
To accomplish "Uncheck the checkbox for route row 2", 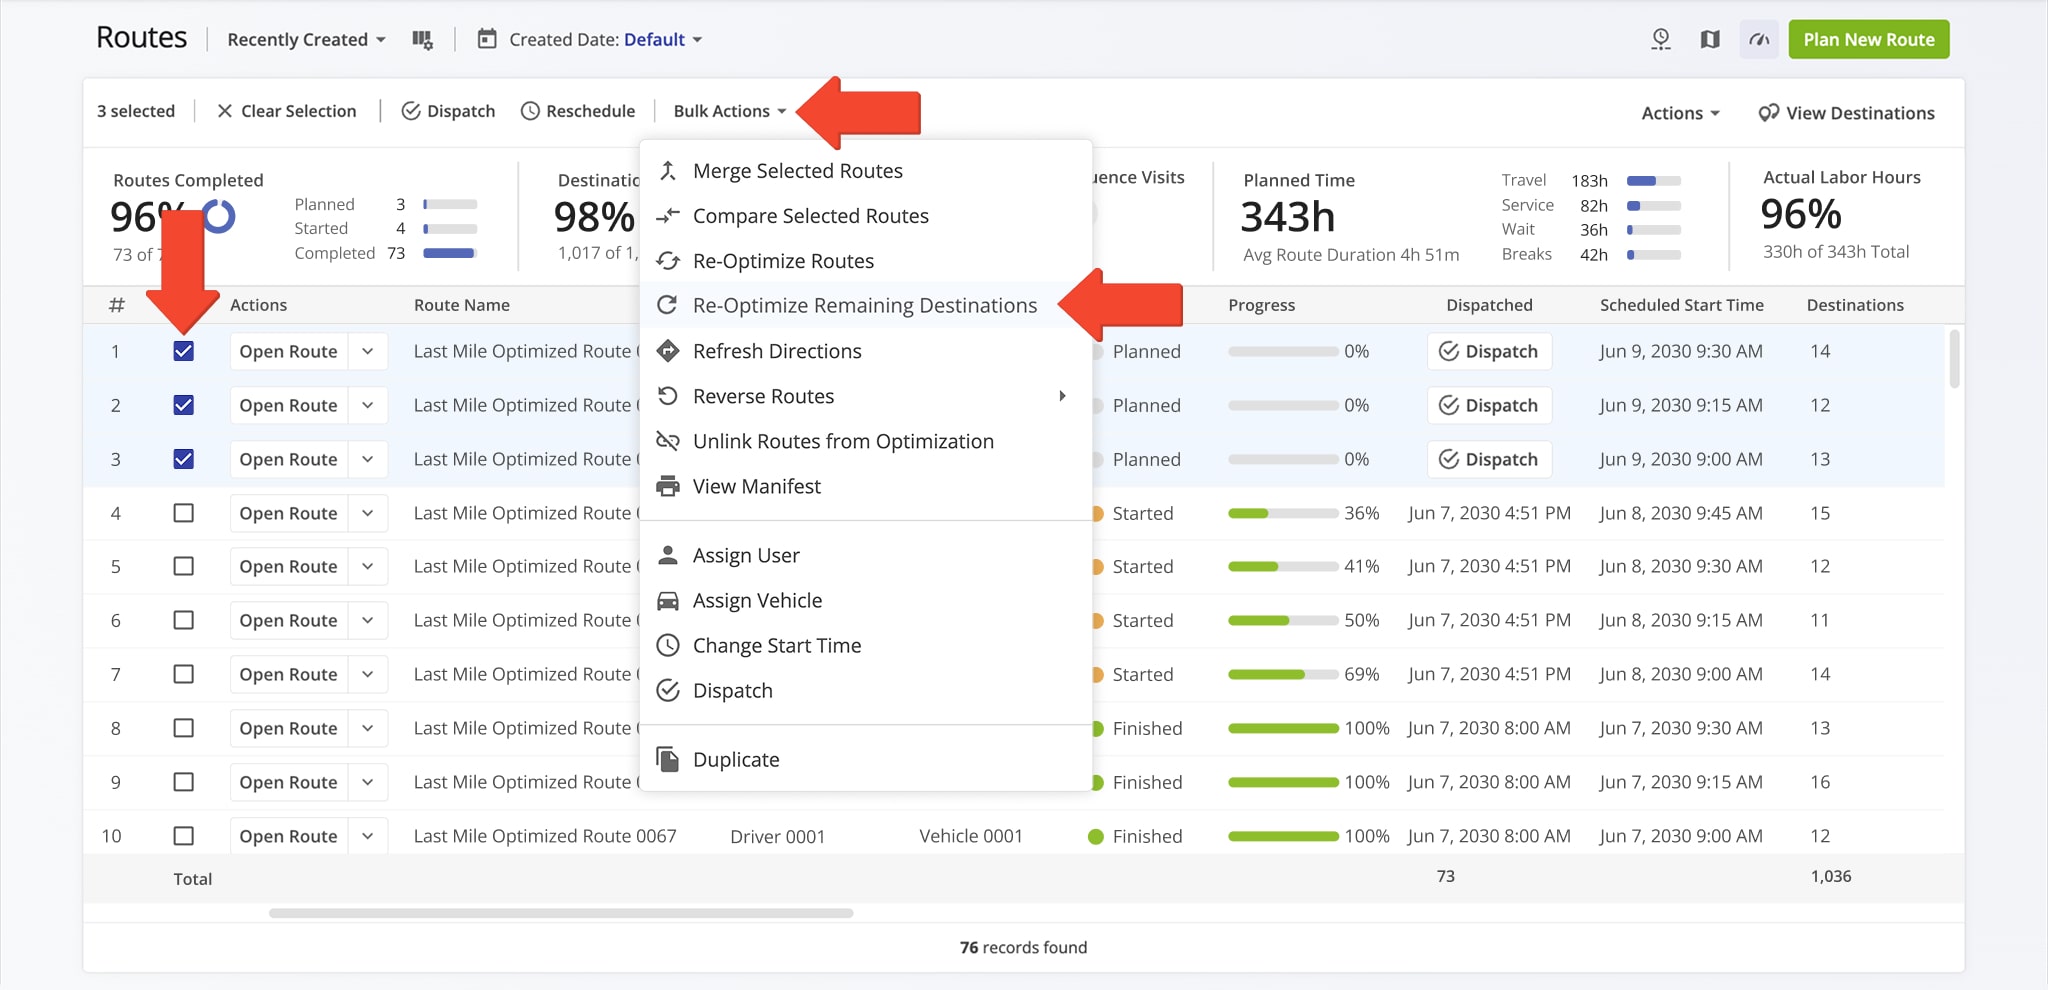I will pos(183,405).
